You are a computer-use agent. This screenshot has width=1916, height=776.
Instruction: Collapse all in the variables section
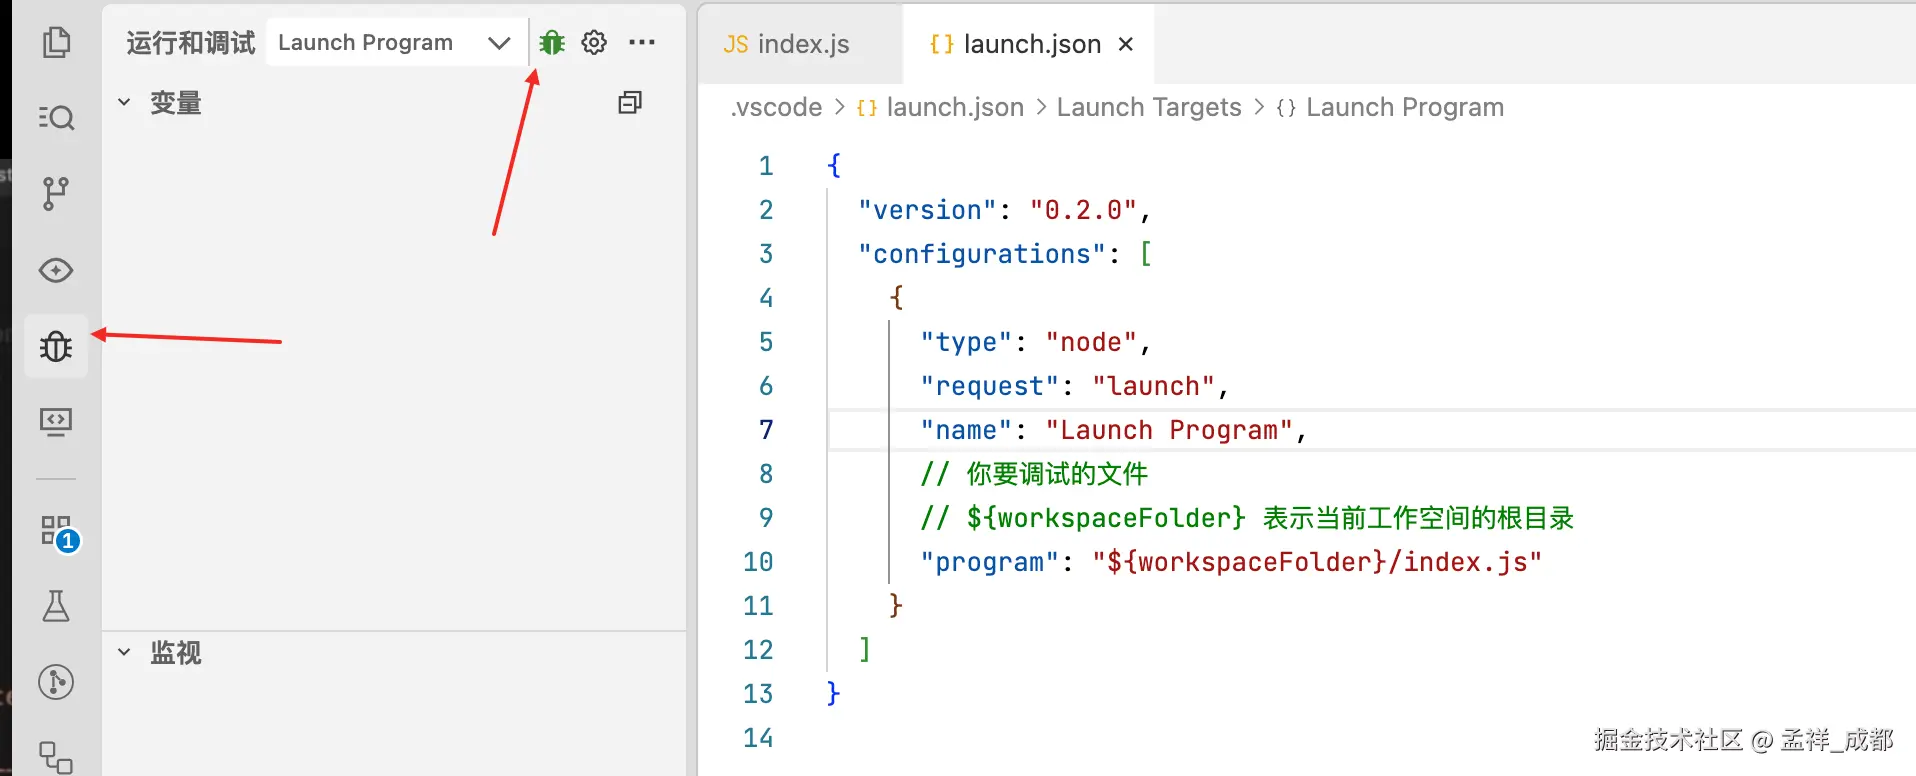[x=630, y=103]
